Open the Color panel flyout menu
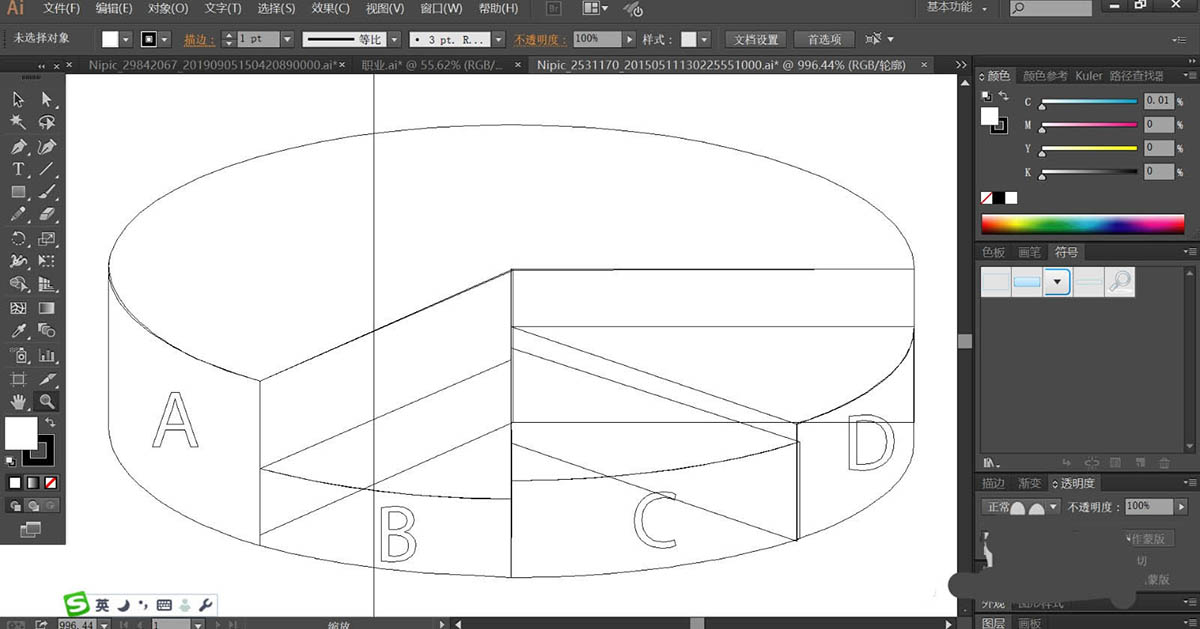Screen dimensions: 1200x629 click(1188, 75)
